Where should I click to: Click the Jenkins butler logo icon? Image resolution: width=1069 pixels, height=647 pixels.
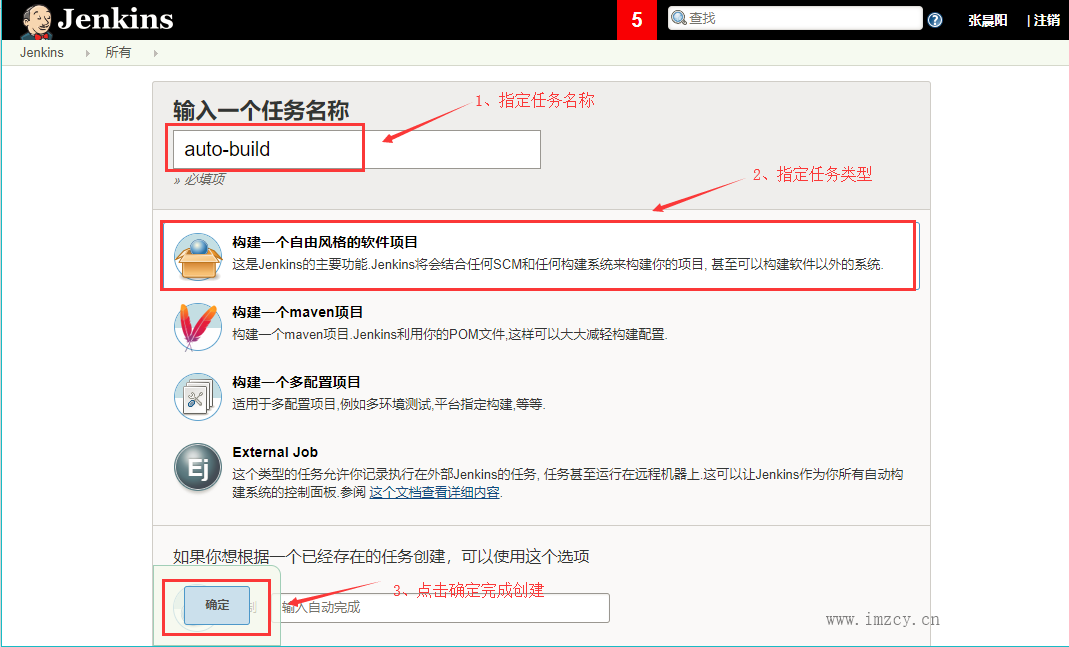[x=36, y=20]
